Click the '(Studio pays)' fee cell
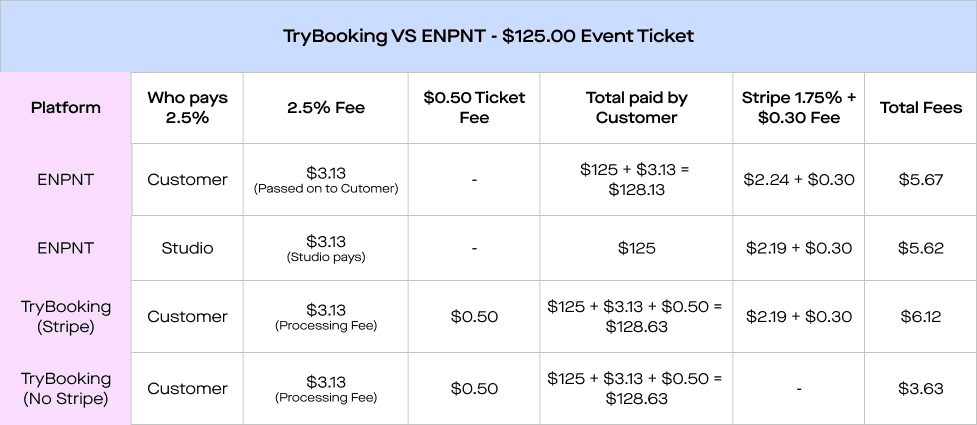The width and height of the screenshot is (977, 425). 326,257
